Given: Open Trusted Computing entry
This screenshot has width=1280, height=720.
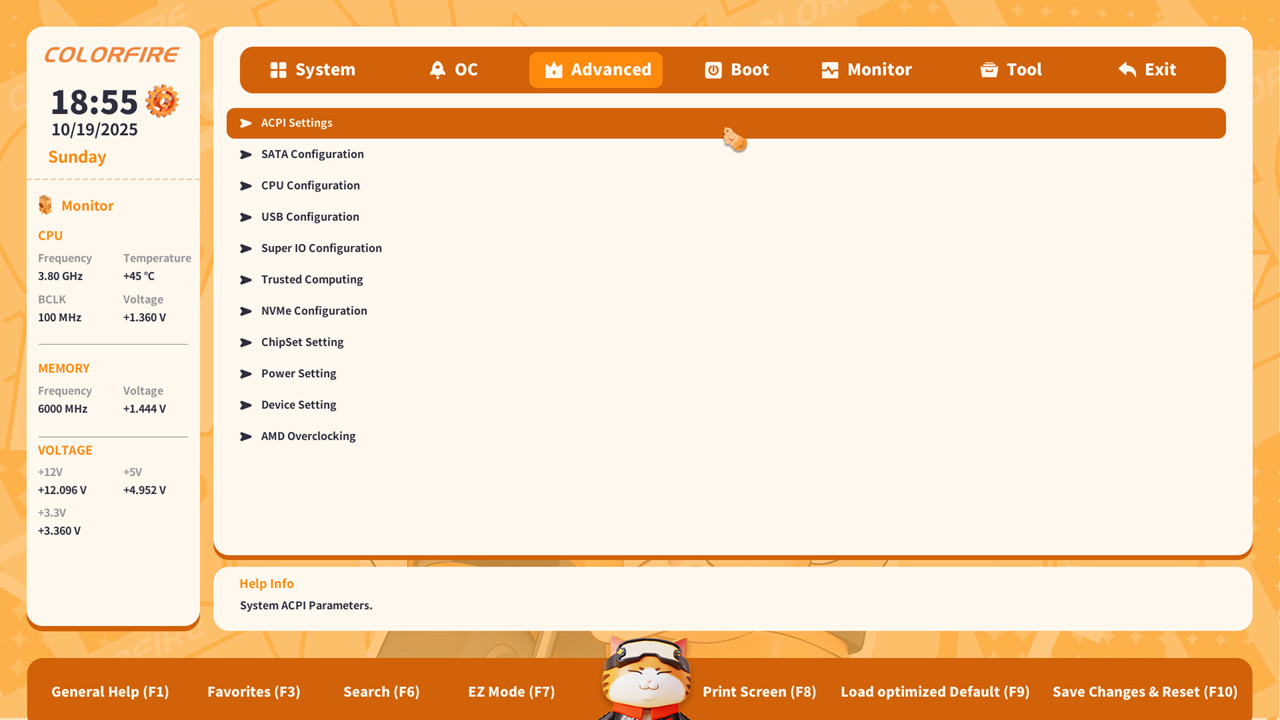Looking at the screenshot, I should pyautogui.click(x=312, y=280).
